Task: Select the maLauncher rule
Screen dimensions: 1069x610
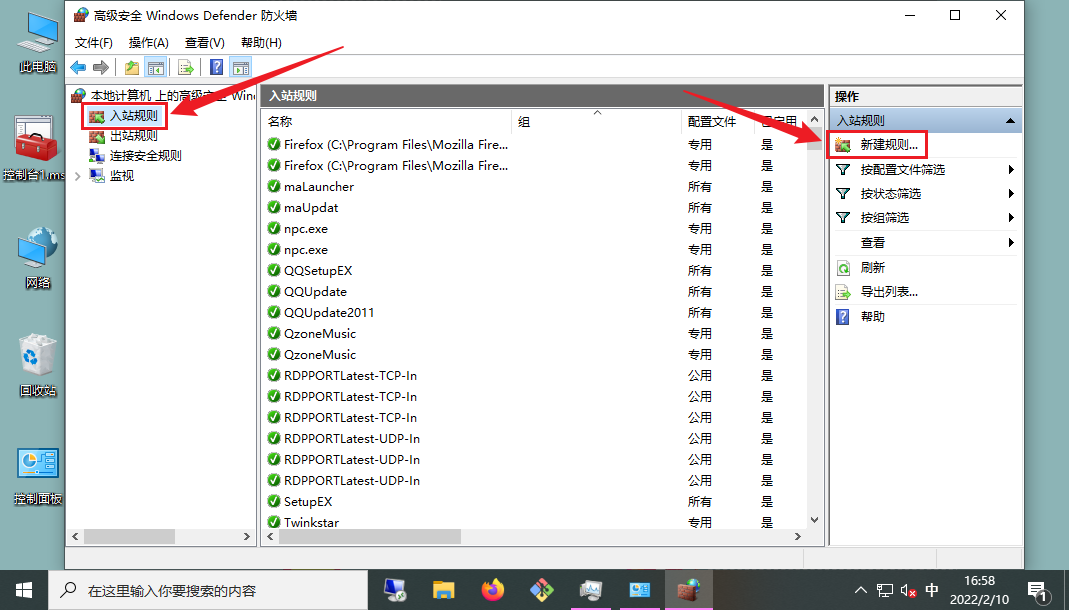Action: [x=319, y=187]
